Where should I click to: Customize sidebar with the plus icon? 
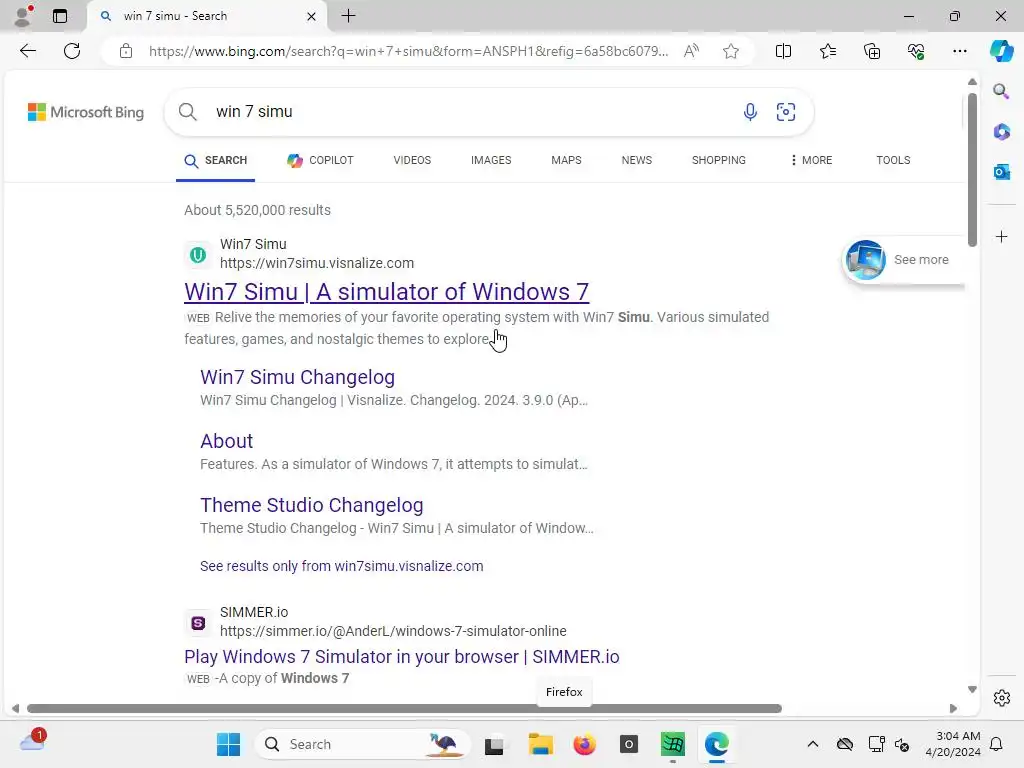click(1001, 236)
